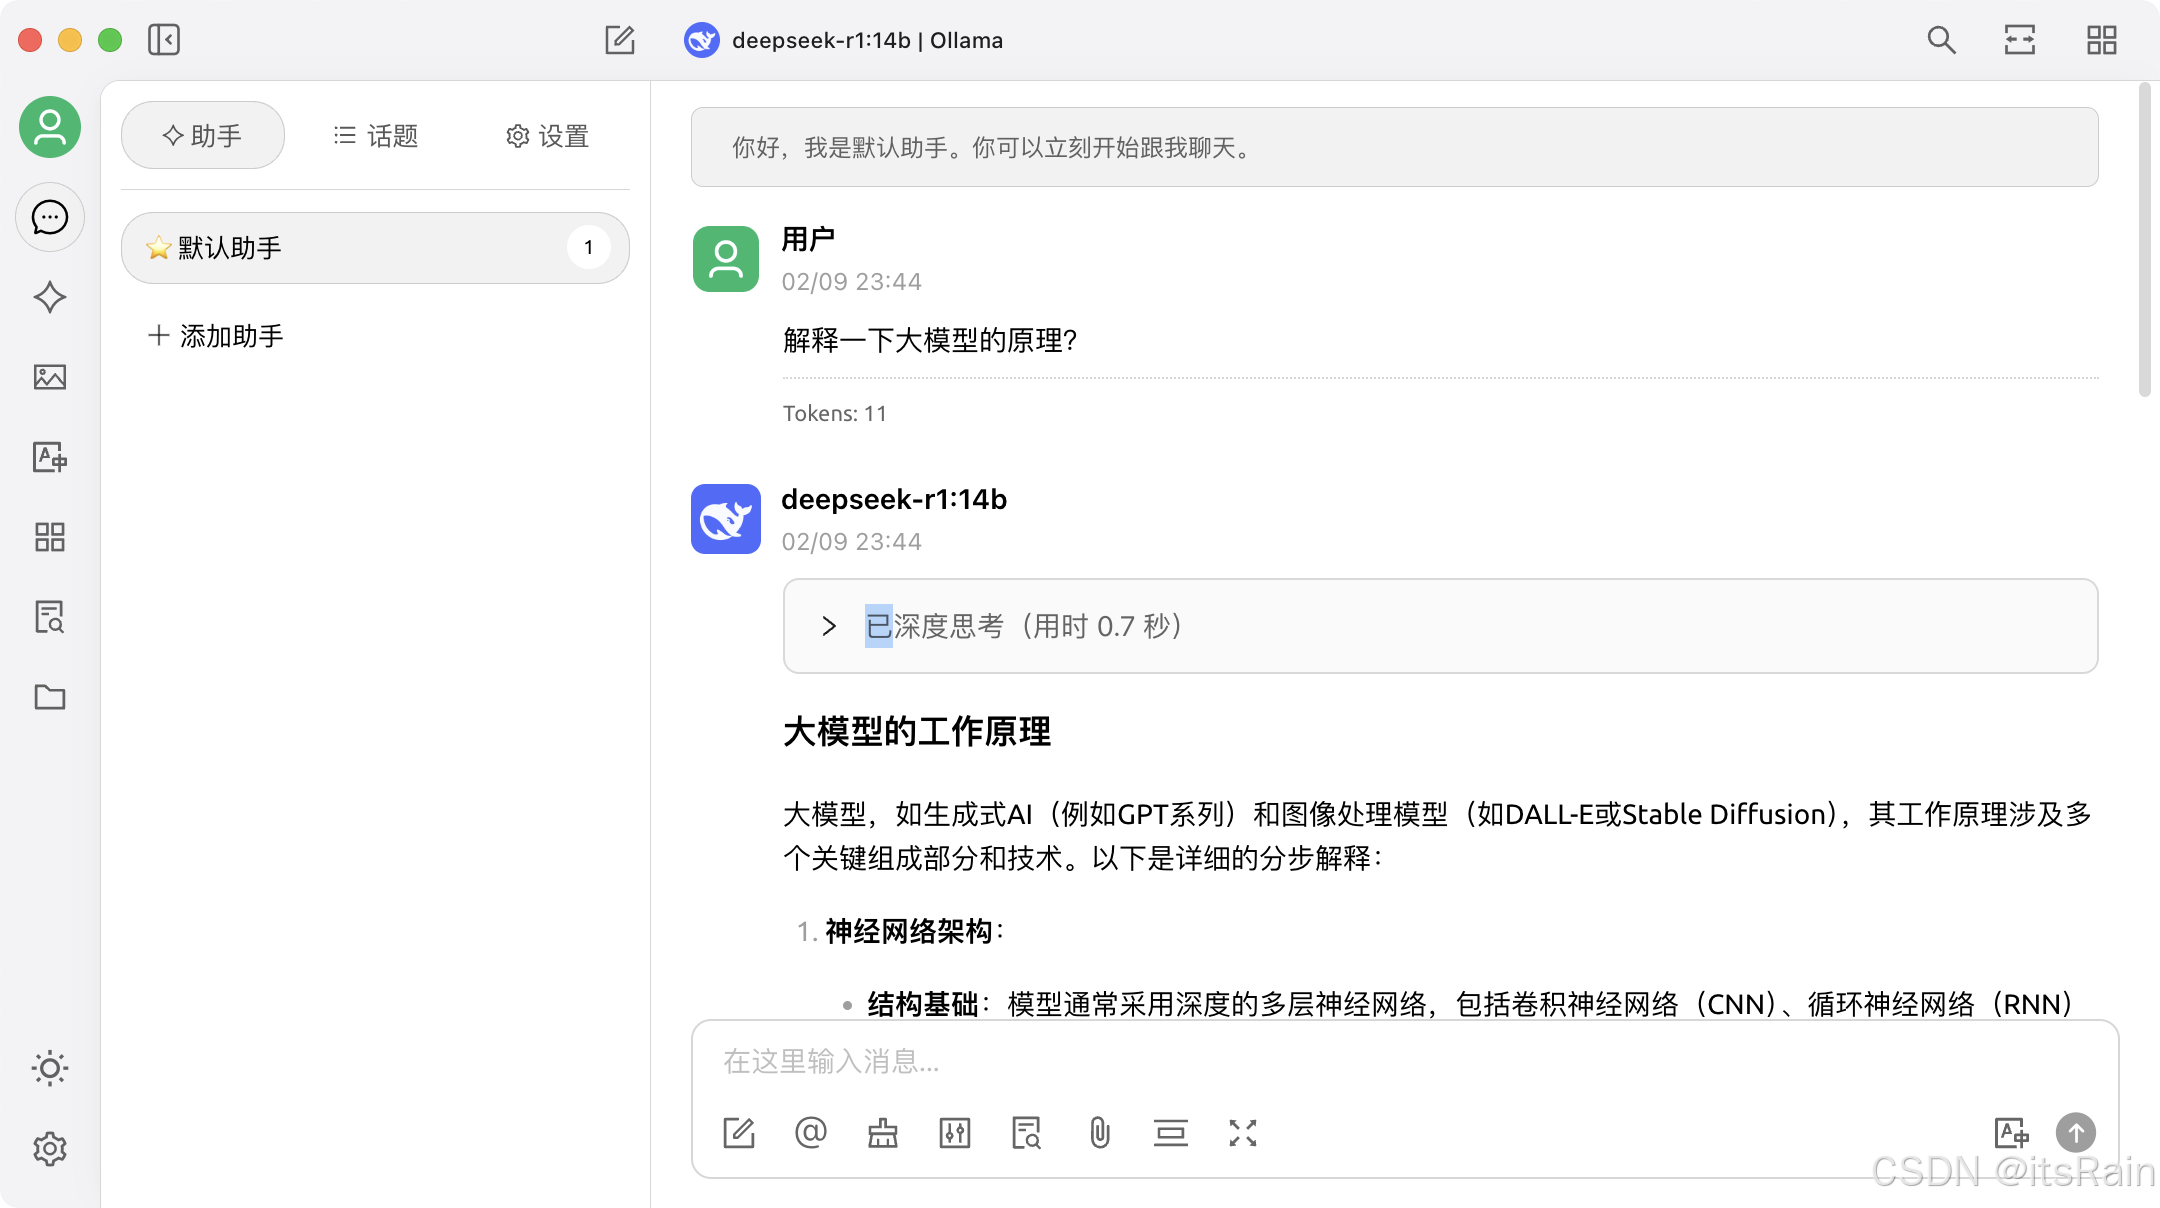Screen dimensions: 2160x1208
Task: Start new topic from input toolbar
Action: tap(739, 1133)
